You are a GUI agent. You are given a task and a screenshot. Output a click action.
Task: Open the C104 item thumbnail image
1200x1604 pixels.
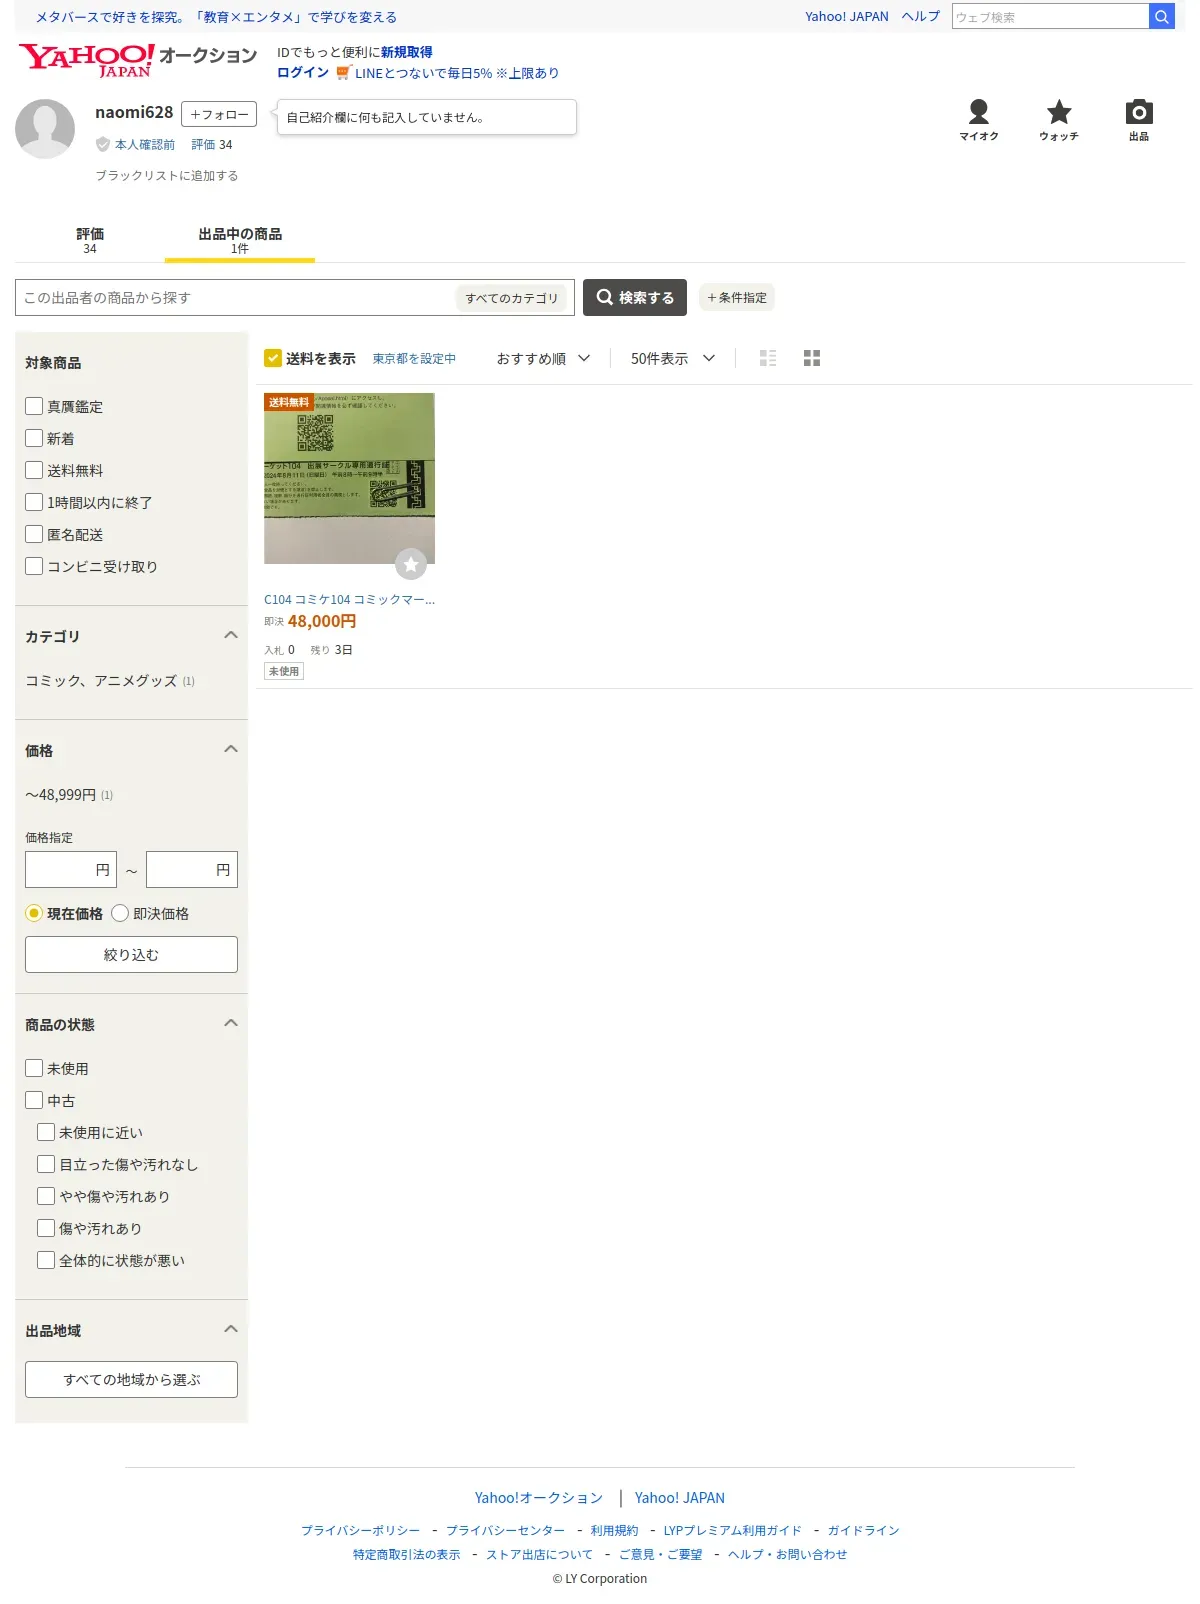349,479
